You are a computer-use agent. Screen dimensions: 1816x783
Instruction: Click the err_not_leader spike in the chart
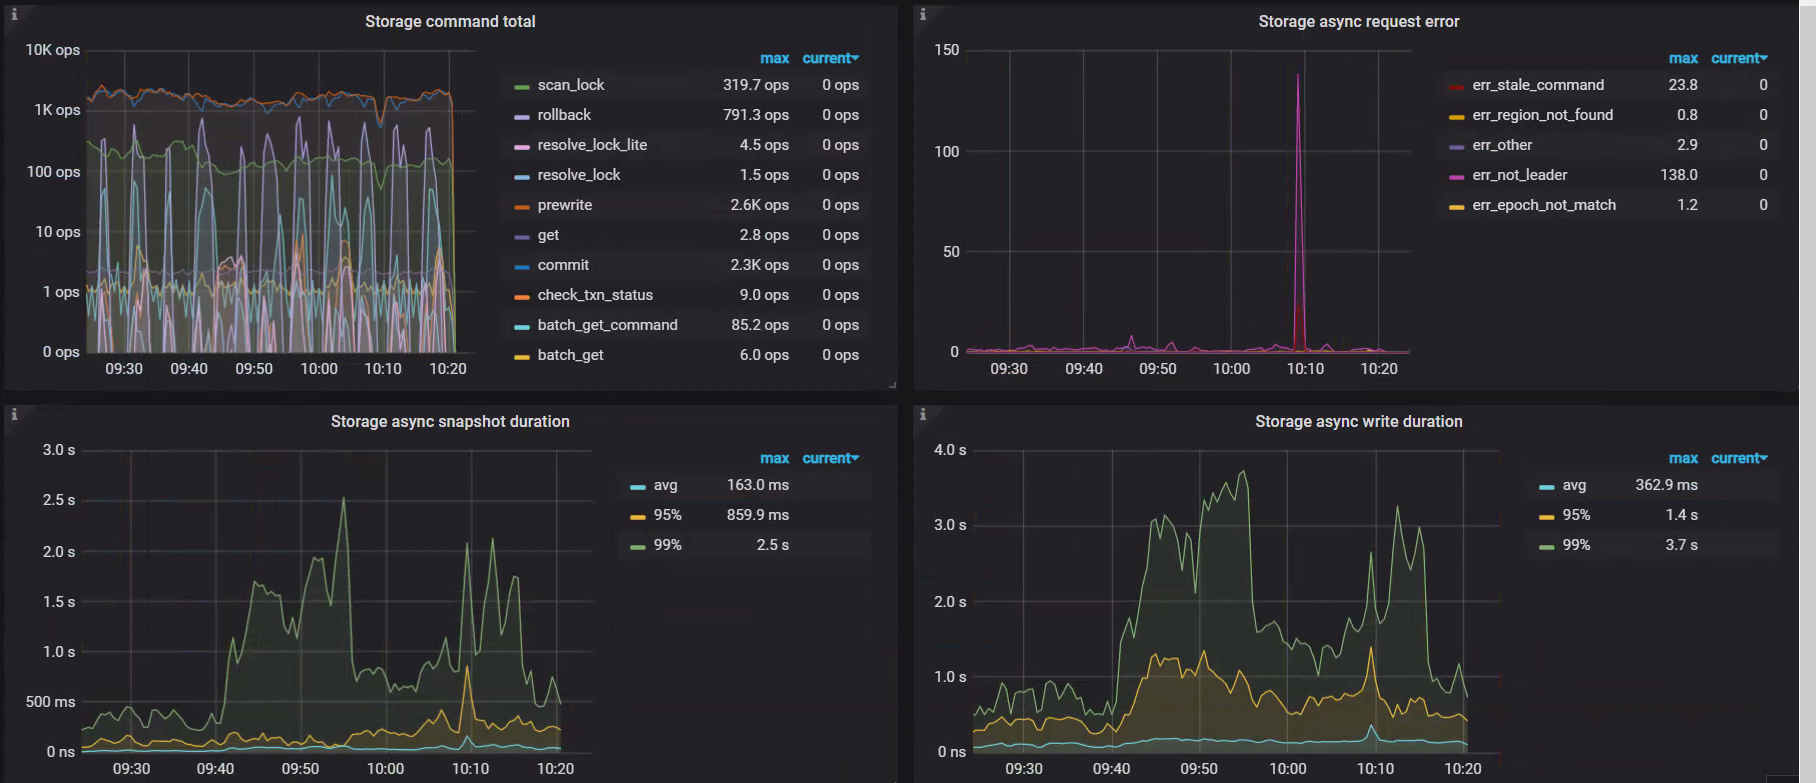(1299, 78)
